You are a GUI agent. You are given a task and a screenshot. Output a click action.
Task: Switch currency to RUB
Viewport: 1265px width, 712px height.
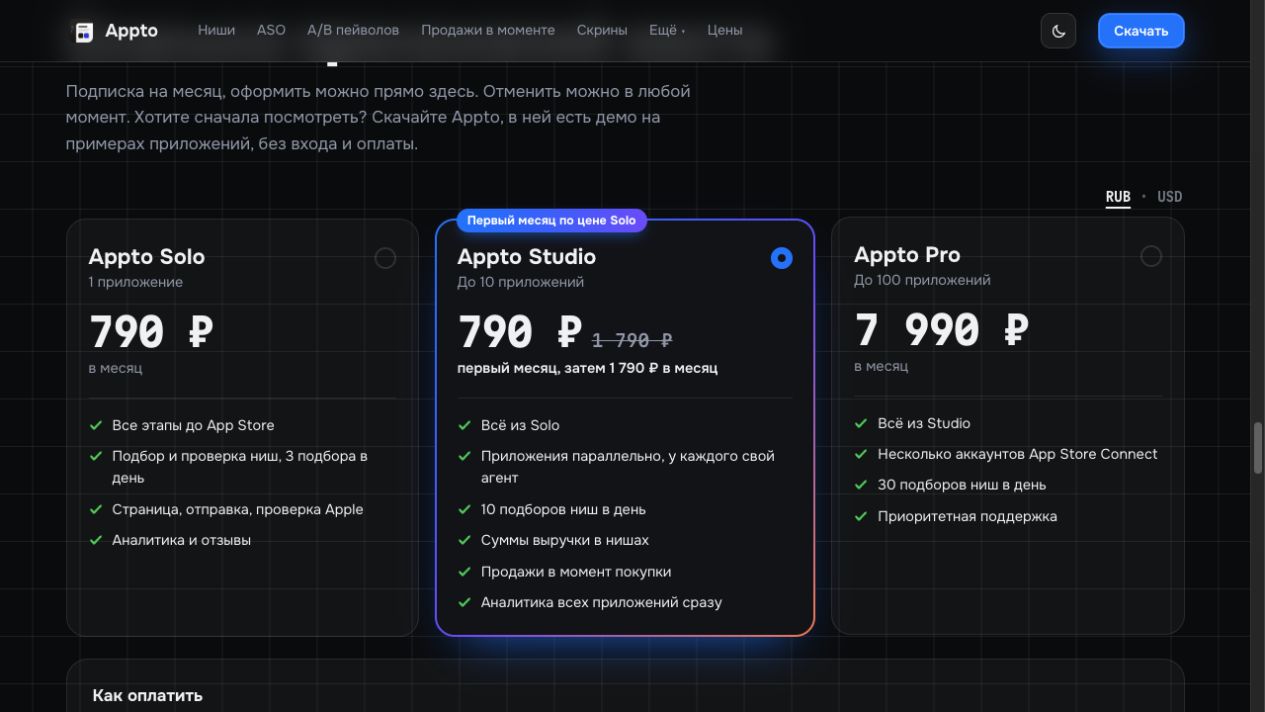click(x=1118, y=197)
